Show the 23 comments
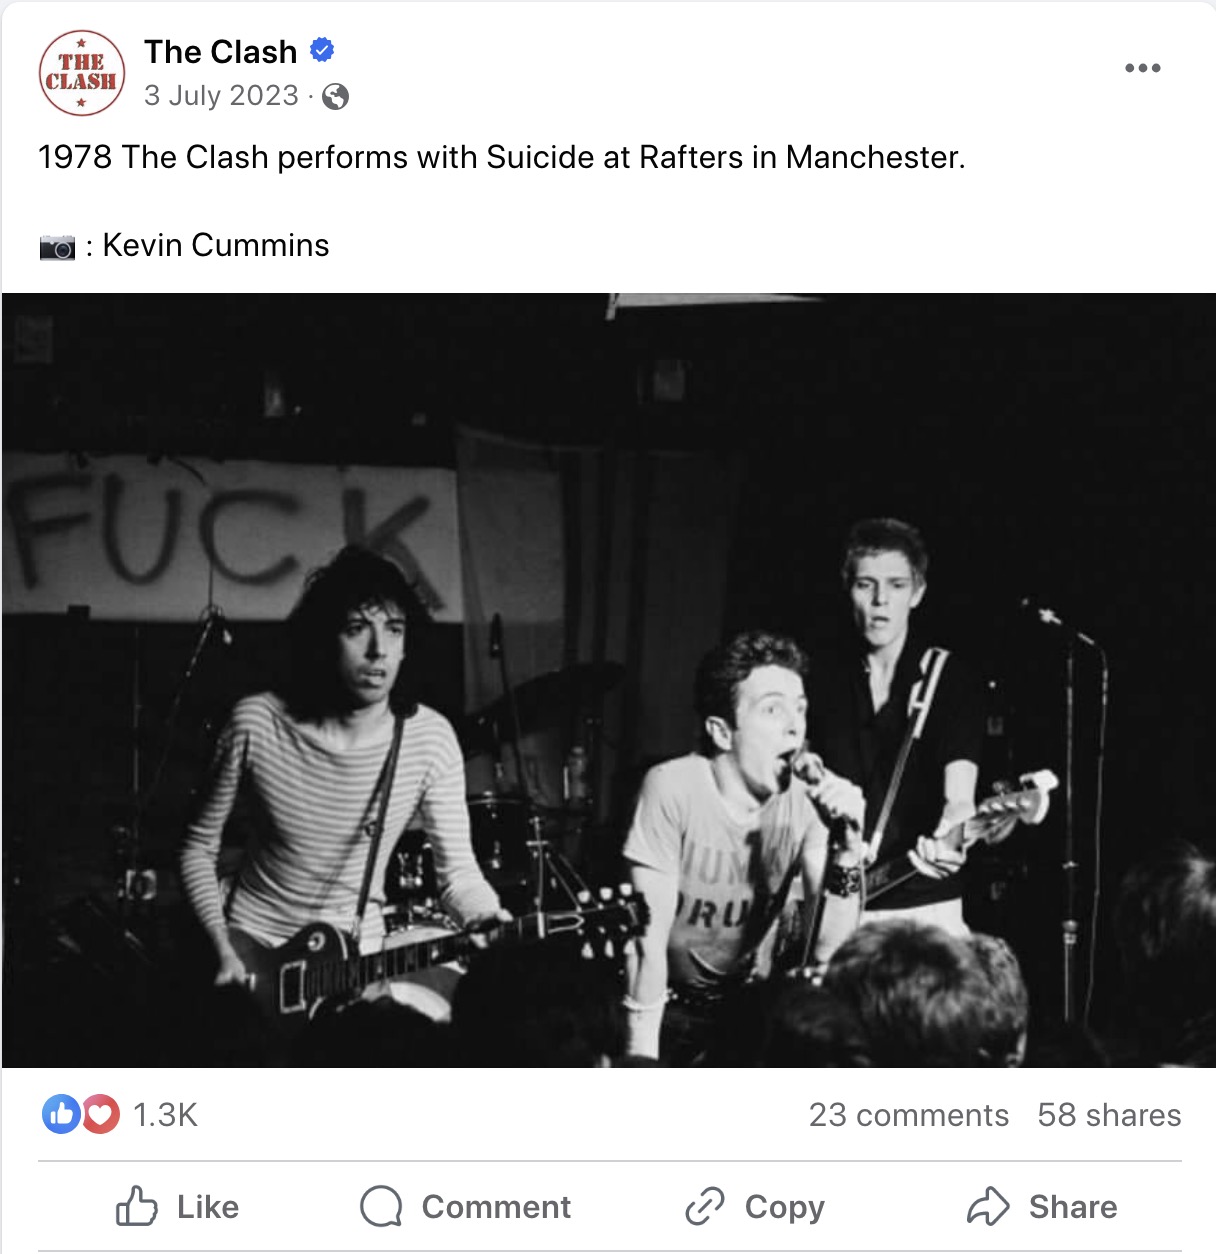Viewport: 1216px width, 1254px height. (909, 1115)
